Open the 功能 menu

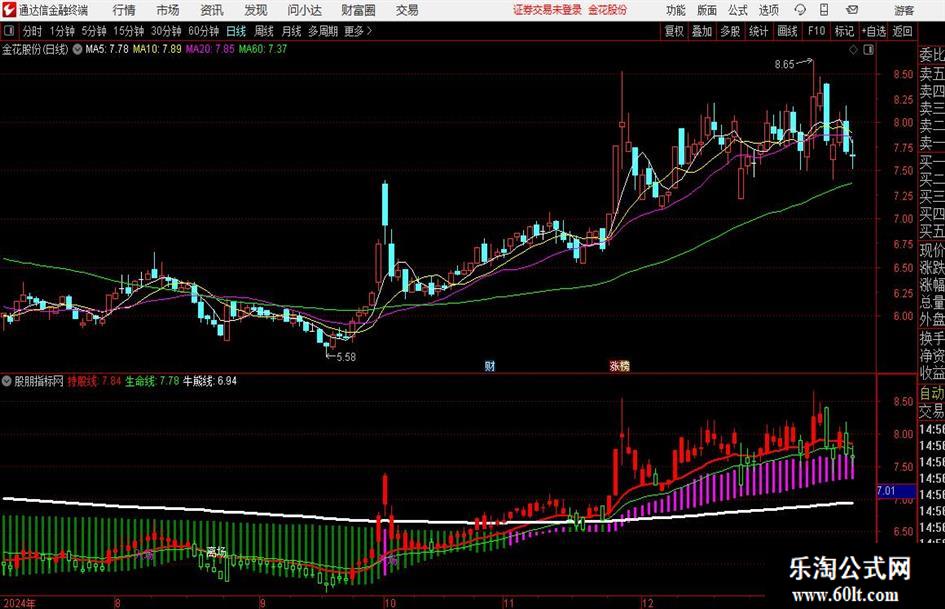click(x=676, y=10)
